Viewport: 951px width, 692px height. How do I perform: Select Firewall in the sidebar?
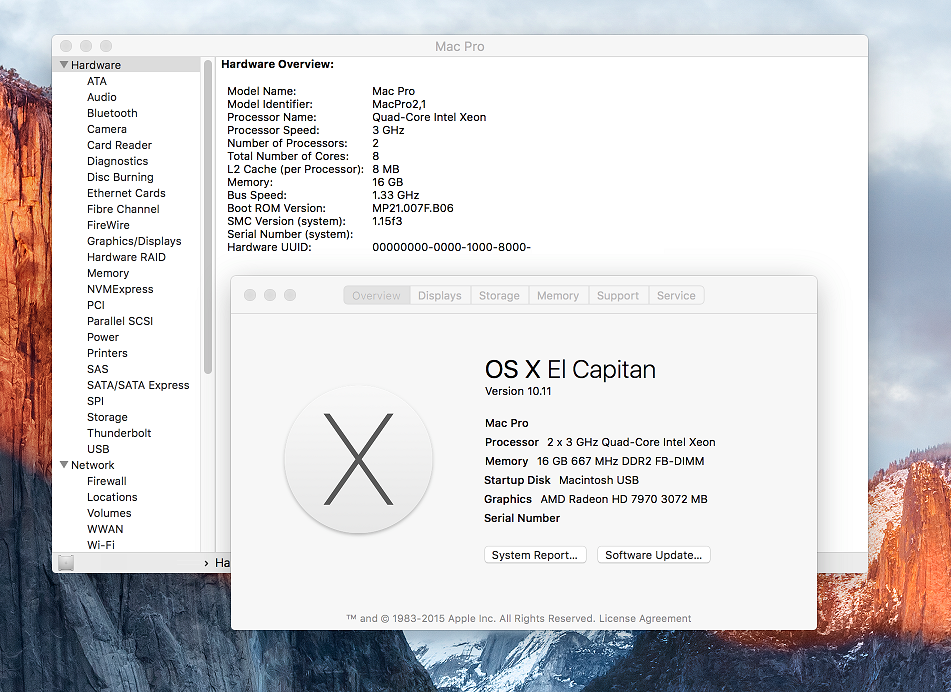pyautogui.click(x=107, y=481)
